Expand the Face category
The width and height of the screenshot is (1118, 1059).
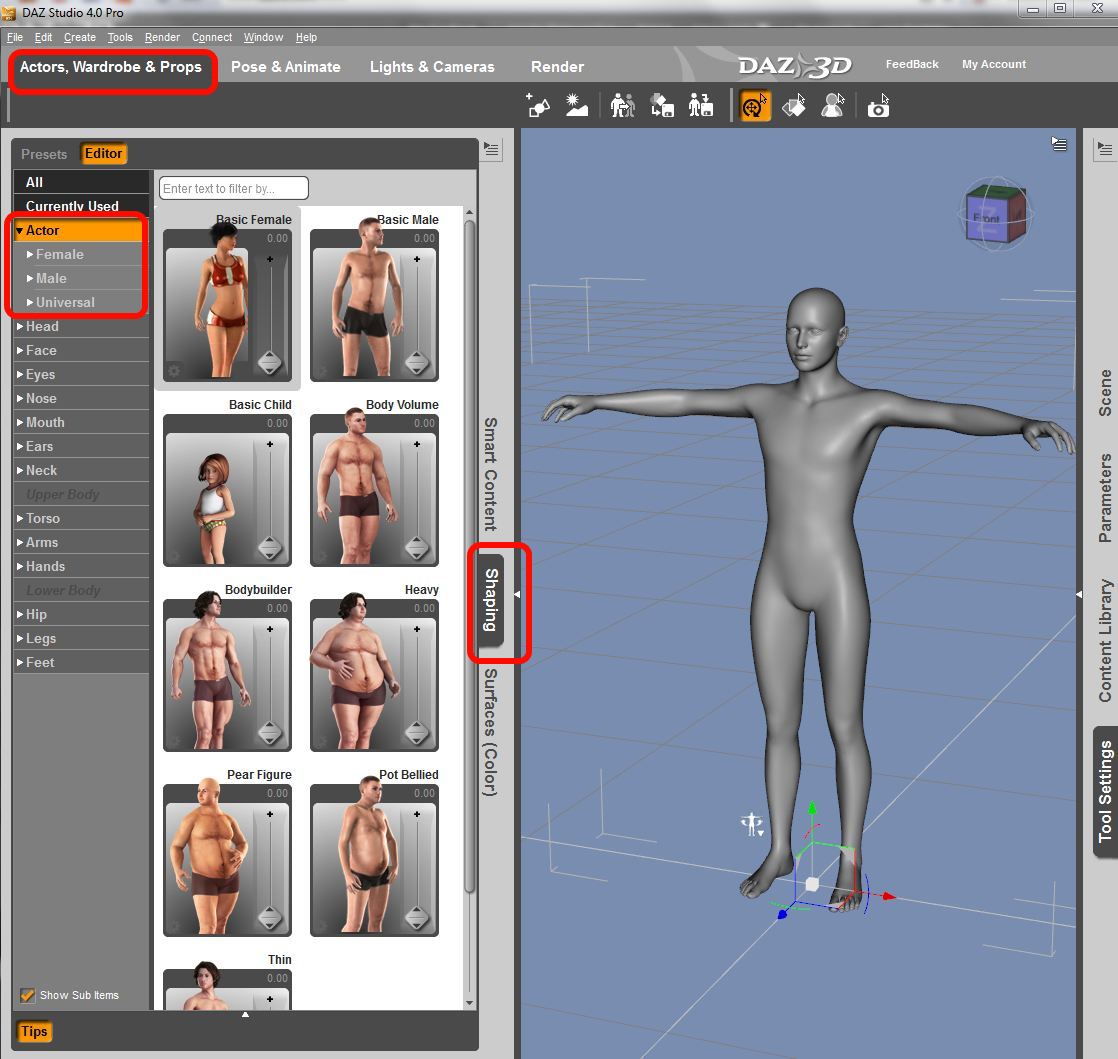[x=20, y=350]
